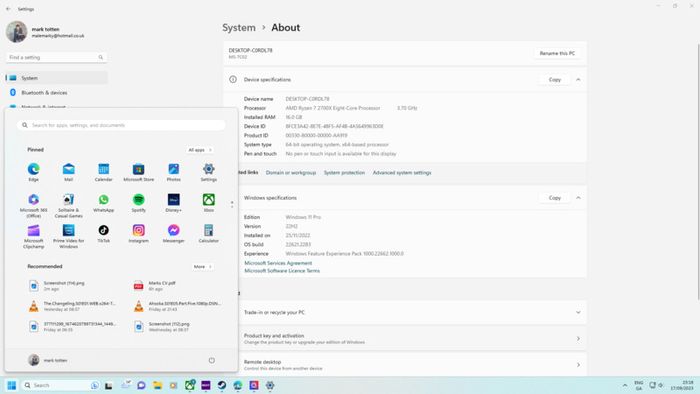700x394 pixels.
Task: Click System in the breadcrumb header
Action: pos(239,28)
